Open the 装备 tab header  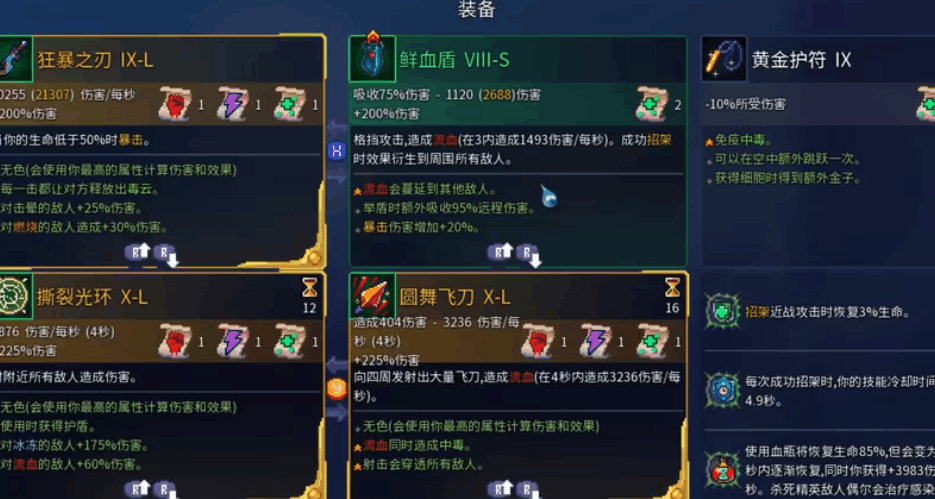coord(476,10)
